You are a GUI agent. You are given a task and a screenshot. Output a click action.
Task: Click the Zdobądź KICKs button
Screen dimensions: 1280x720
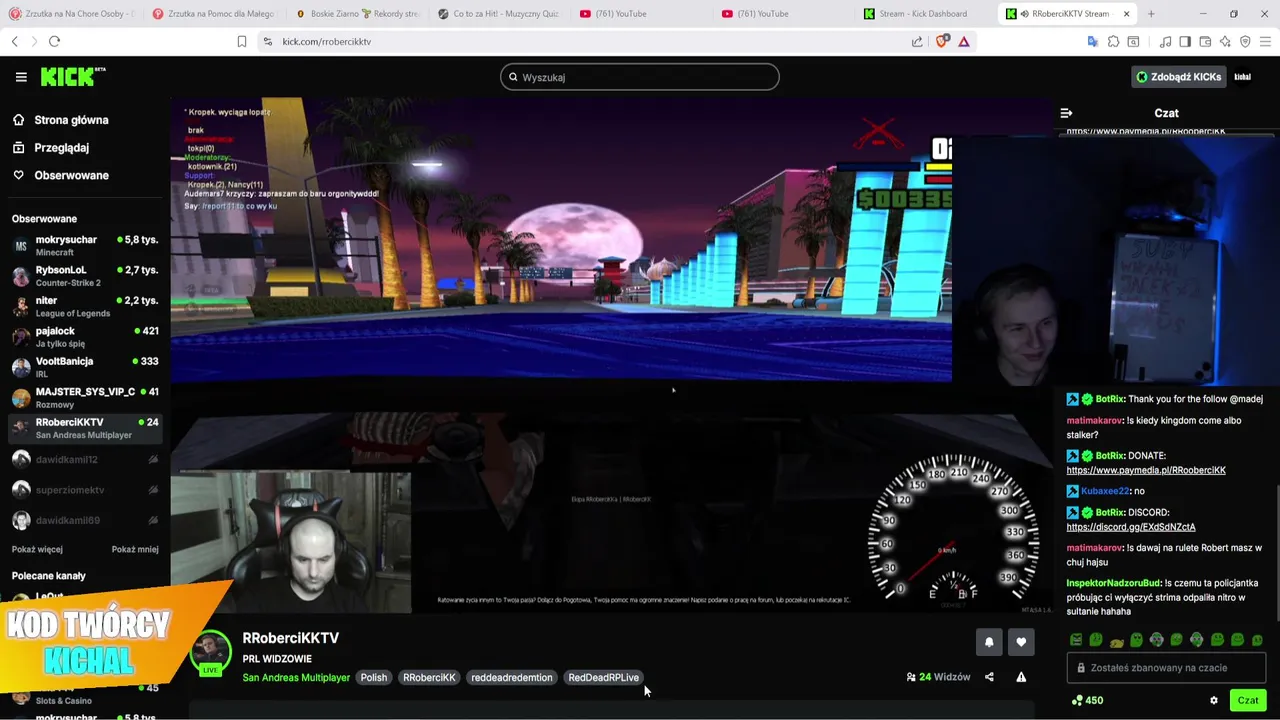point(1178,77)
